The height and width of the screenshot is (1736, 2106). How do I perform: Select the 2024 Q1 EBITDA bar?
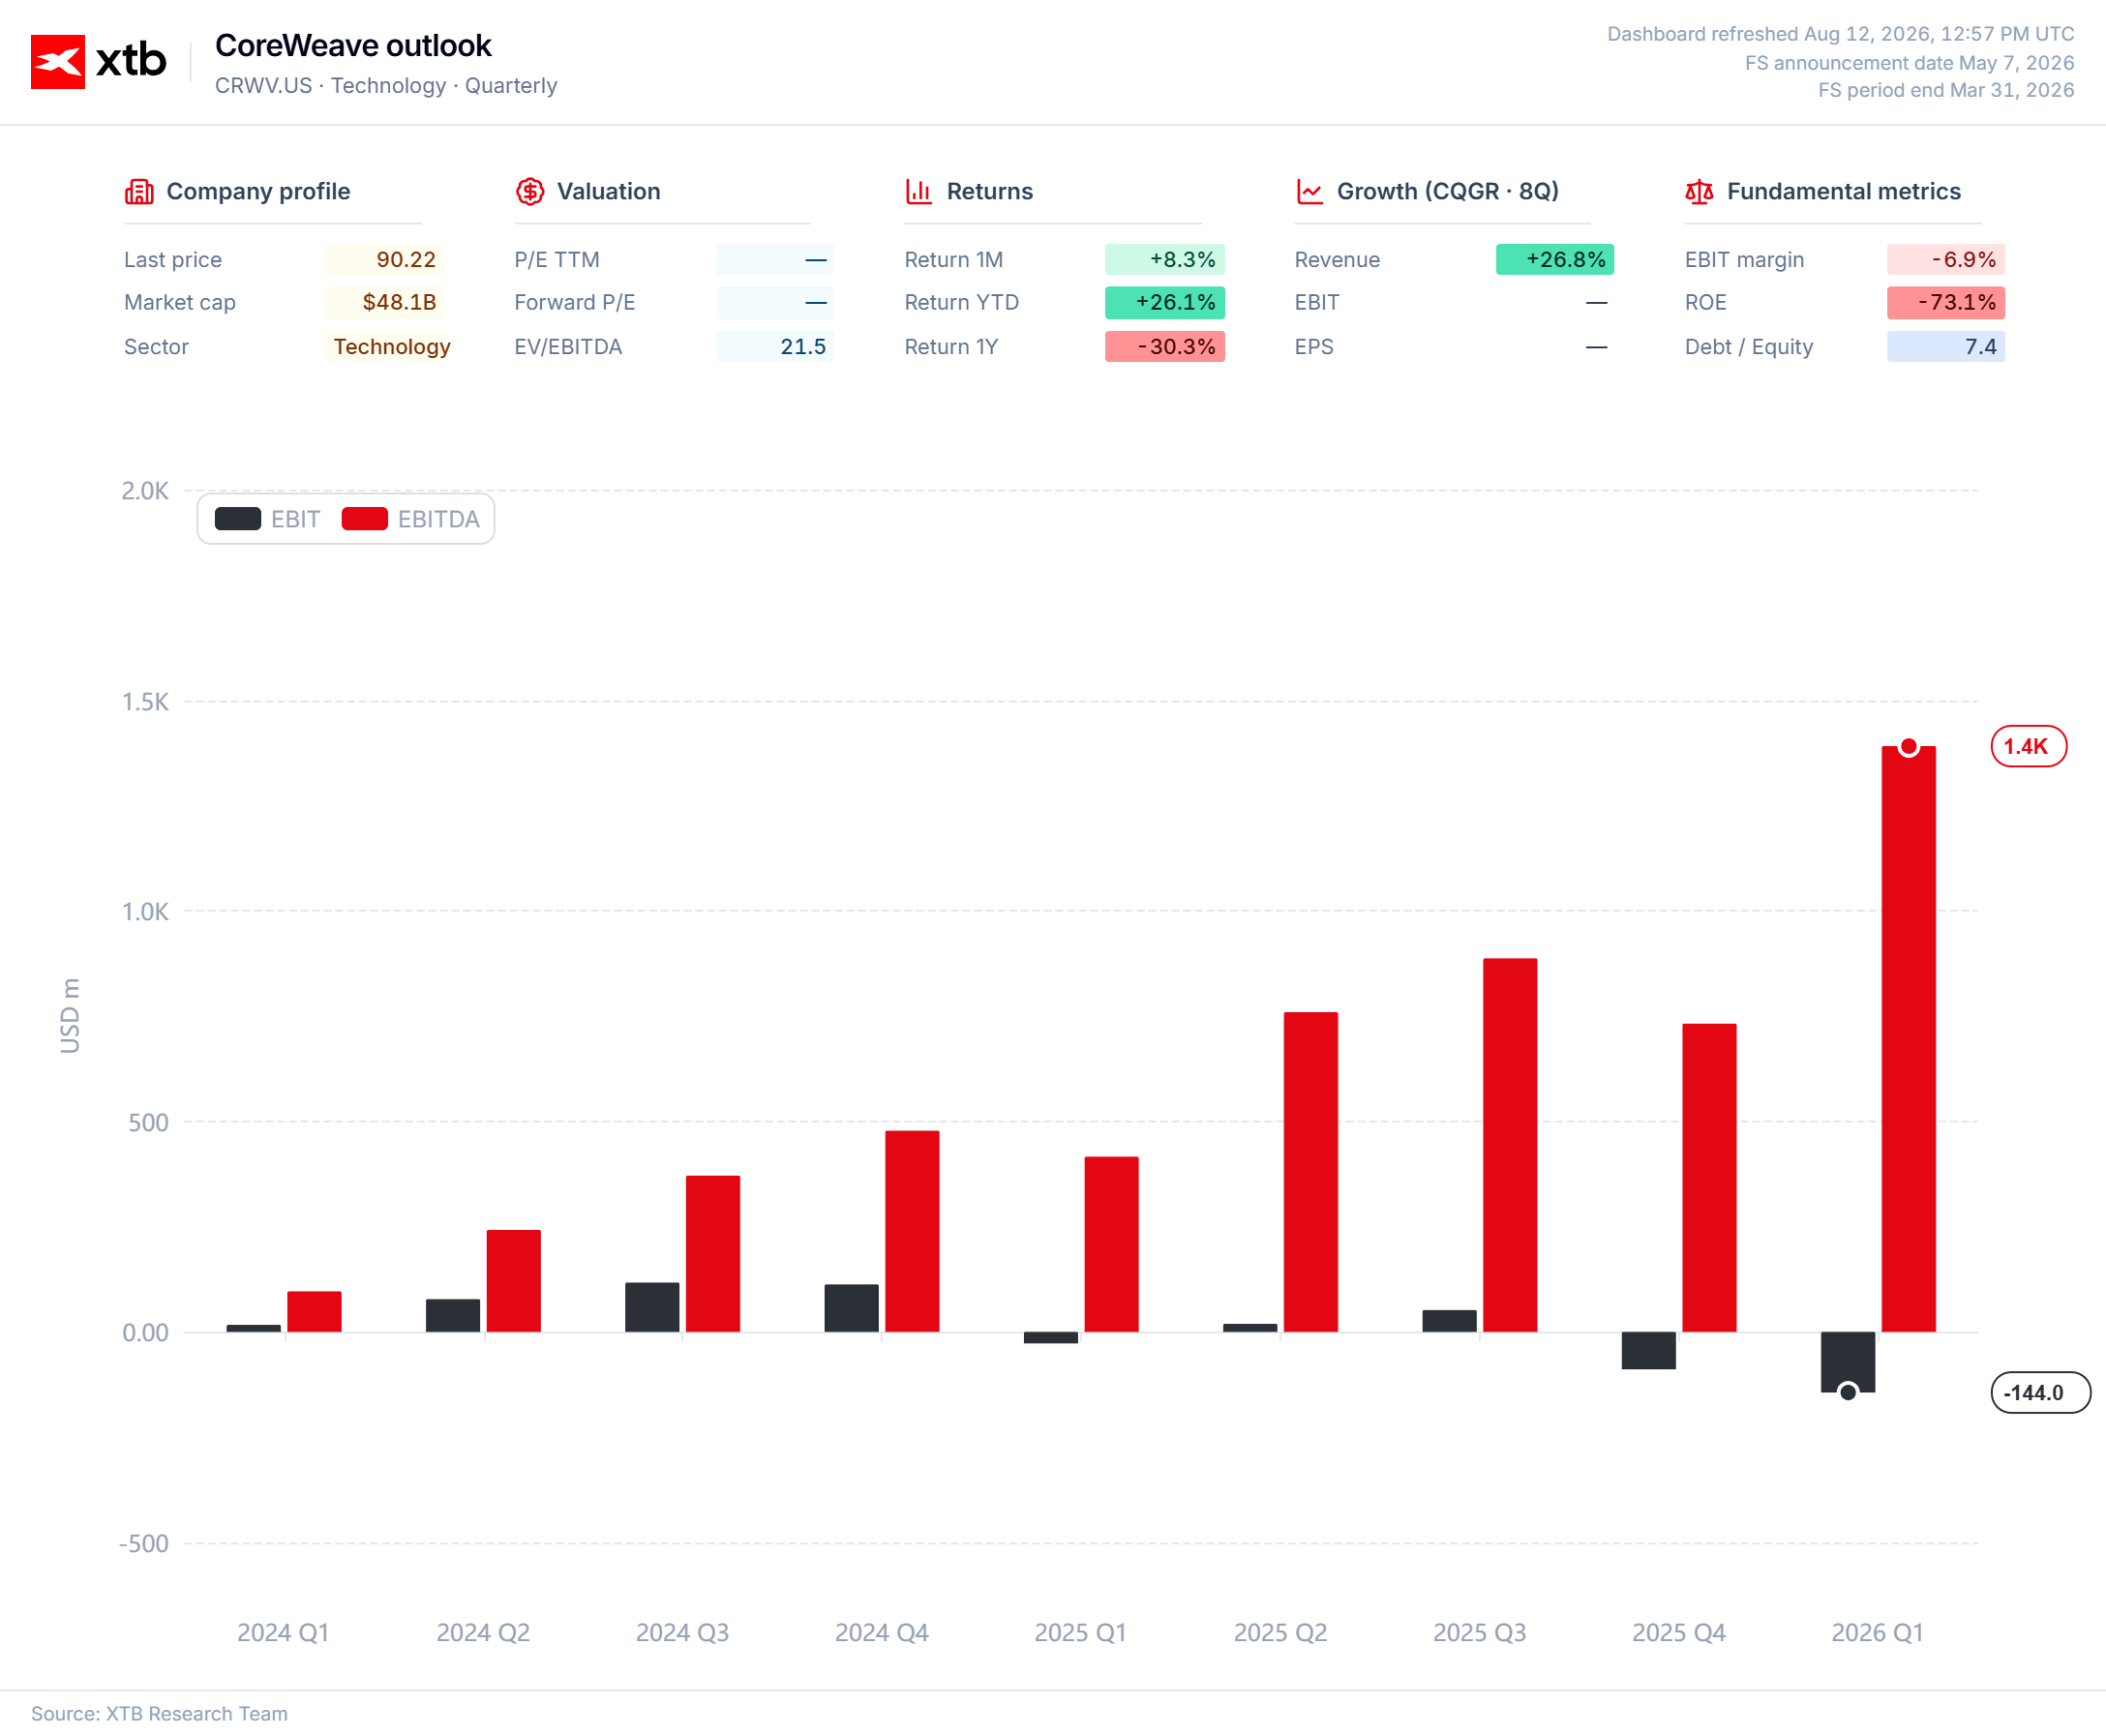pyautogui.click(x=314, y=1312)
